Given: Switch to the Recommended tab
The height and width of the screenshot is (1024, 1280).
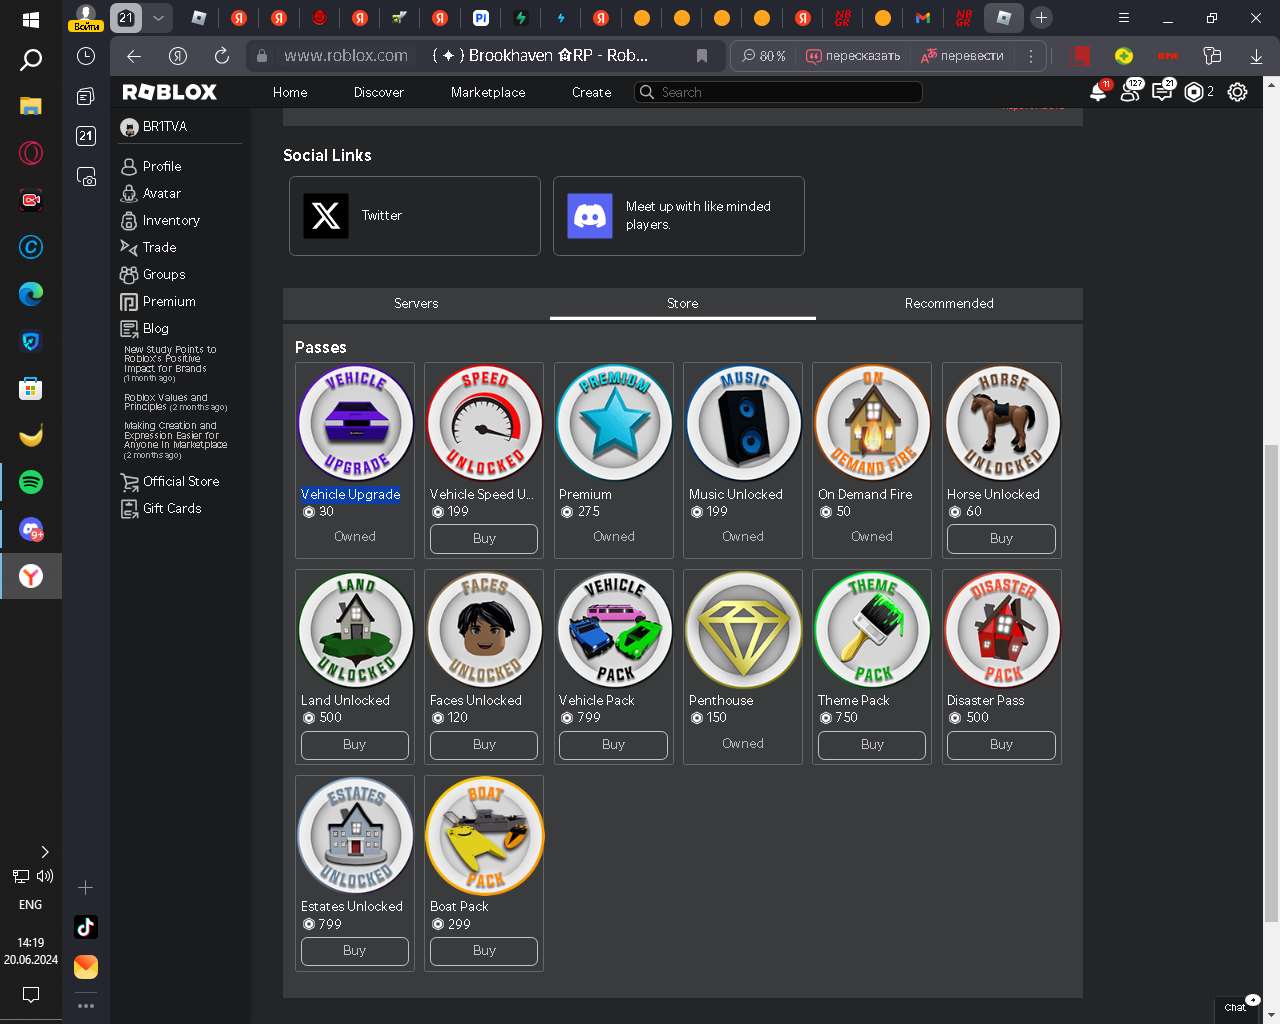Looking at the screenshot, I should (949, 304).
